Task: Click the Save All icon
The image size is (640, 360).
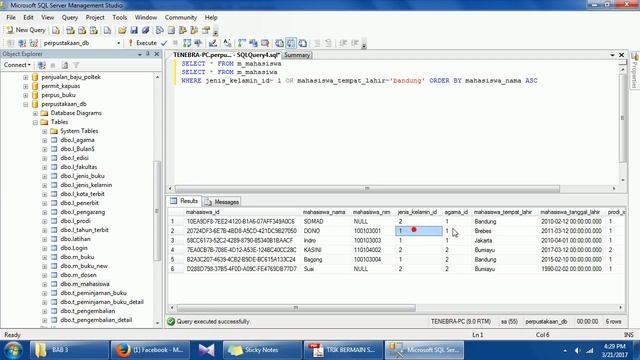Action: (145, 30)
